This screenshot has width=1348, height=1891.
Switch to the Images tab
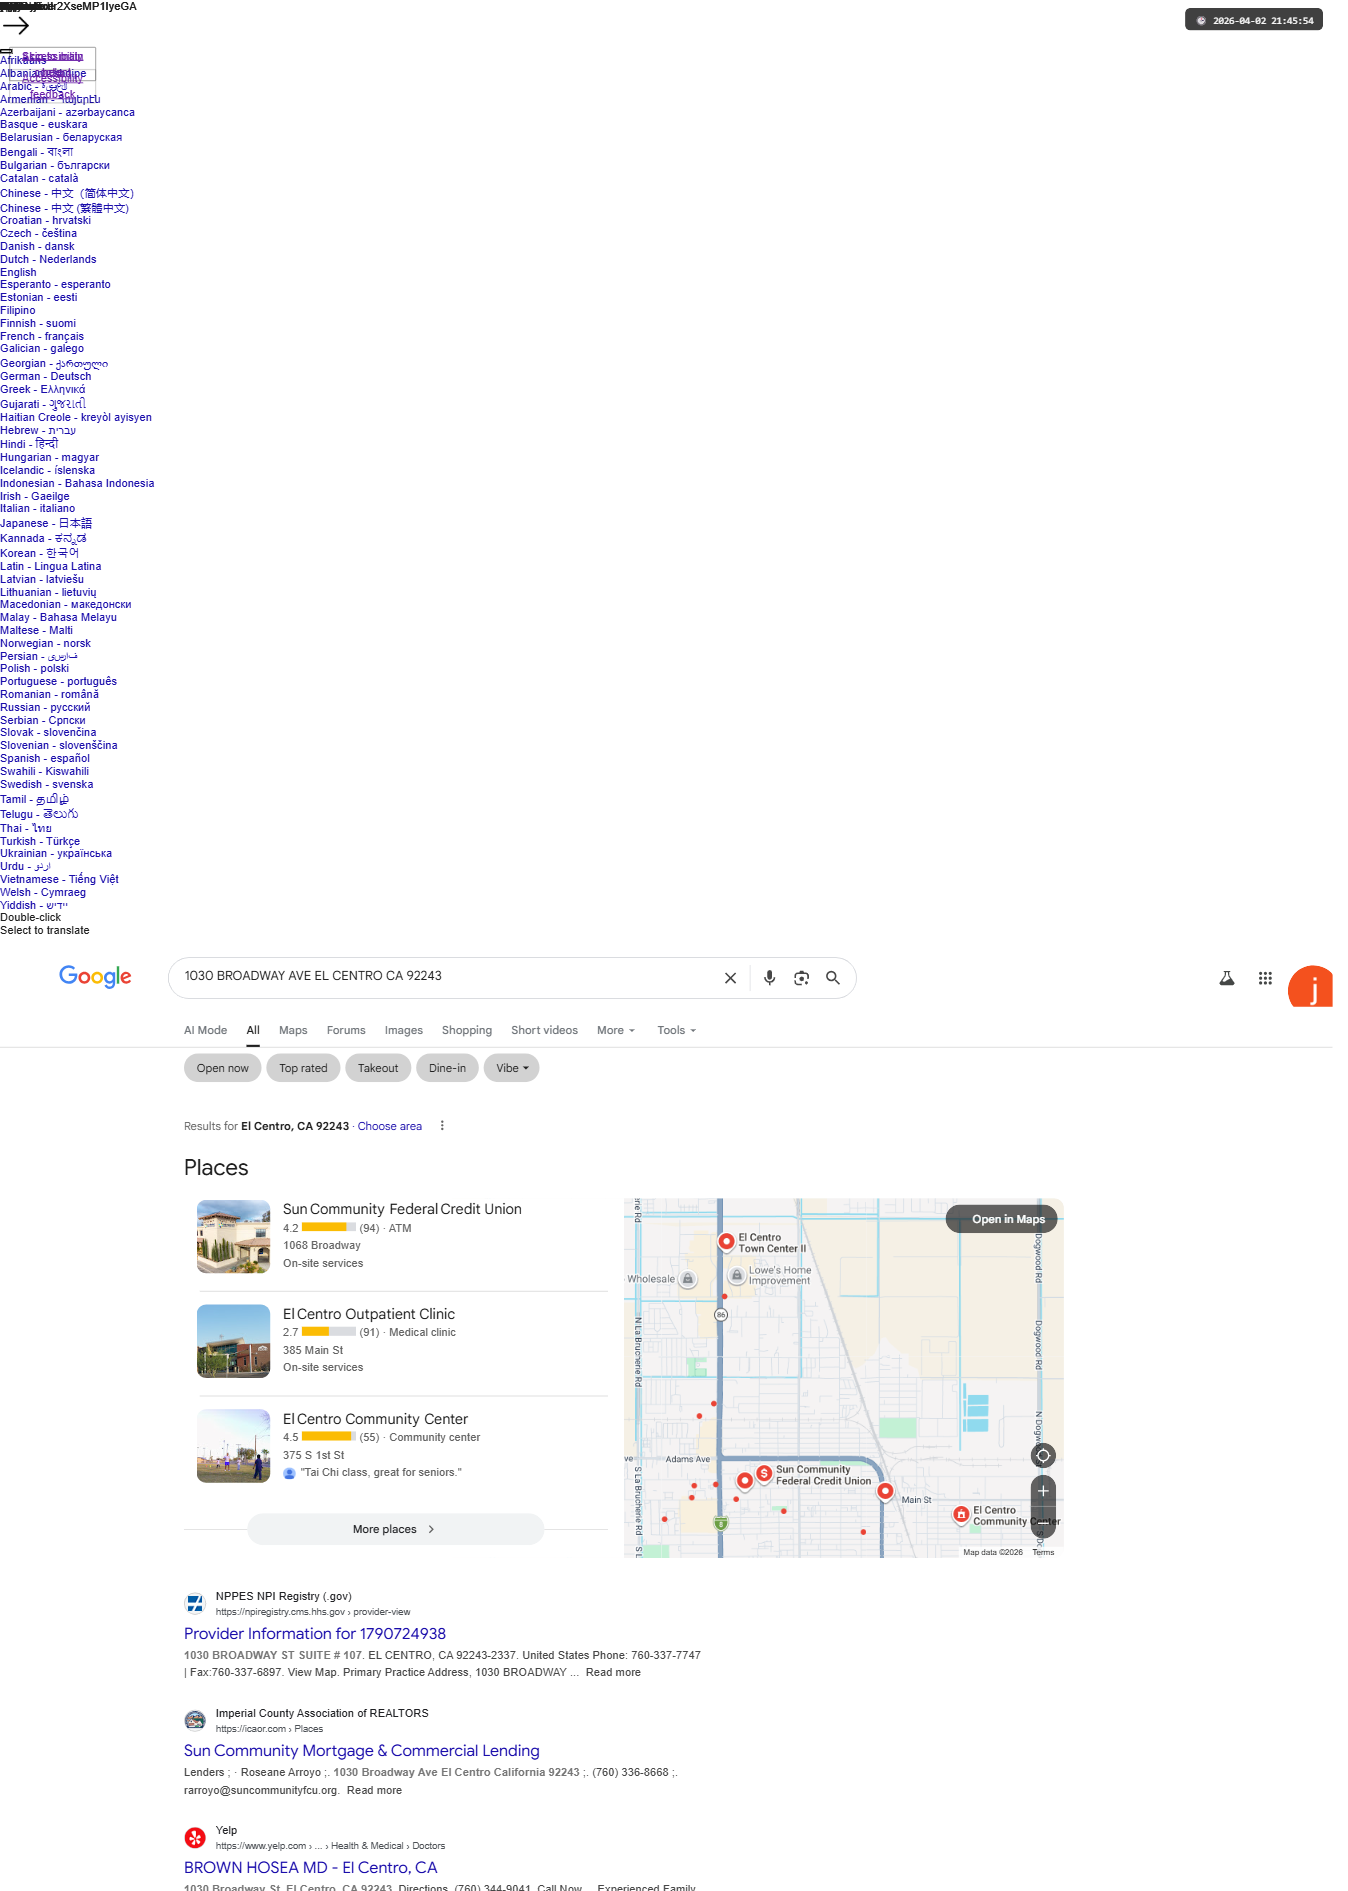click(404, 1030)
